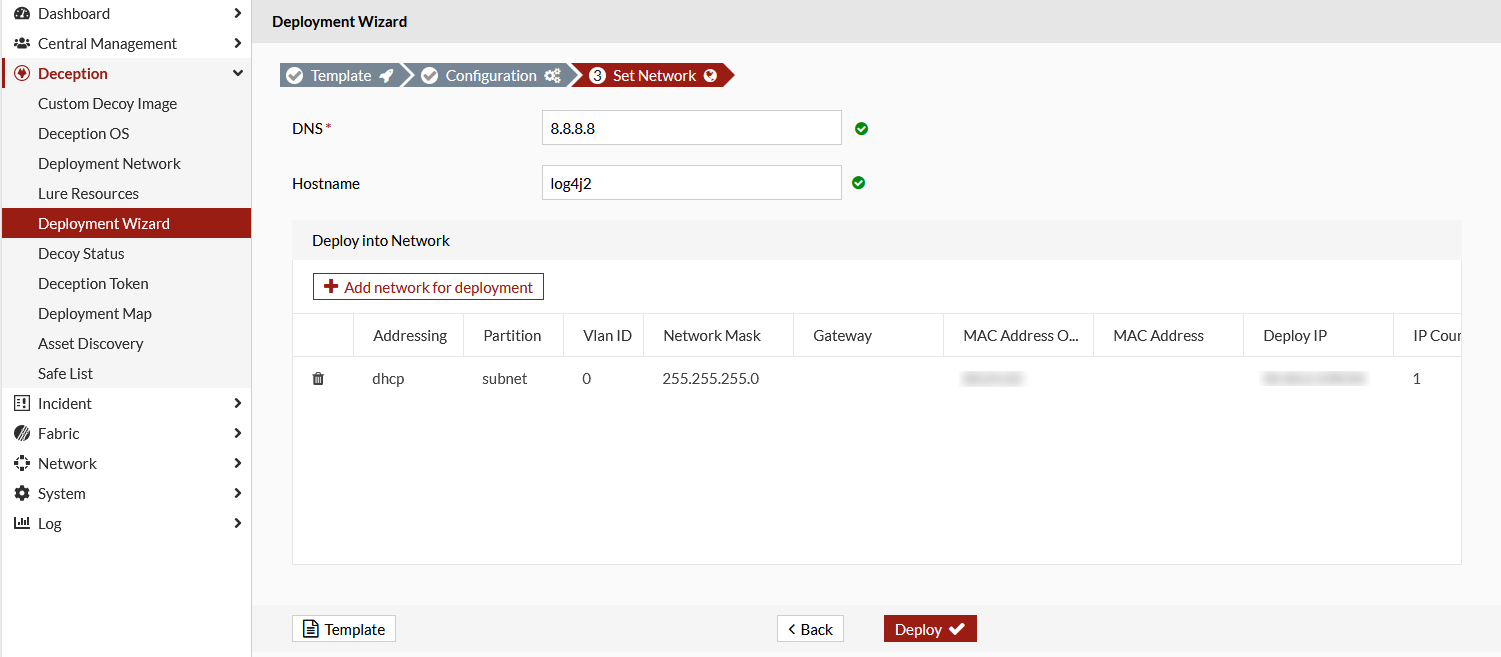Screen dimensions: 1501x657
Task: Open Custom Decoy Image page
Action: coord(126,104)
